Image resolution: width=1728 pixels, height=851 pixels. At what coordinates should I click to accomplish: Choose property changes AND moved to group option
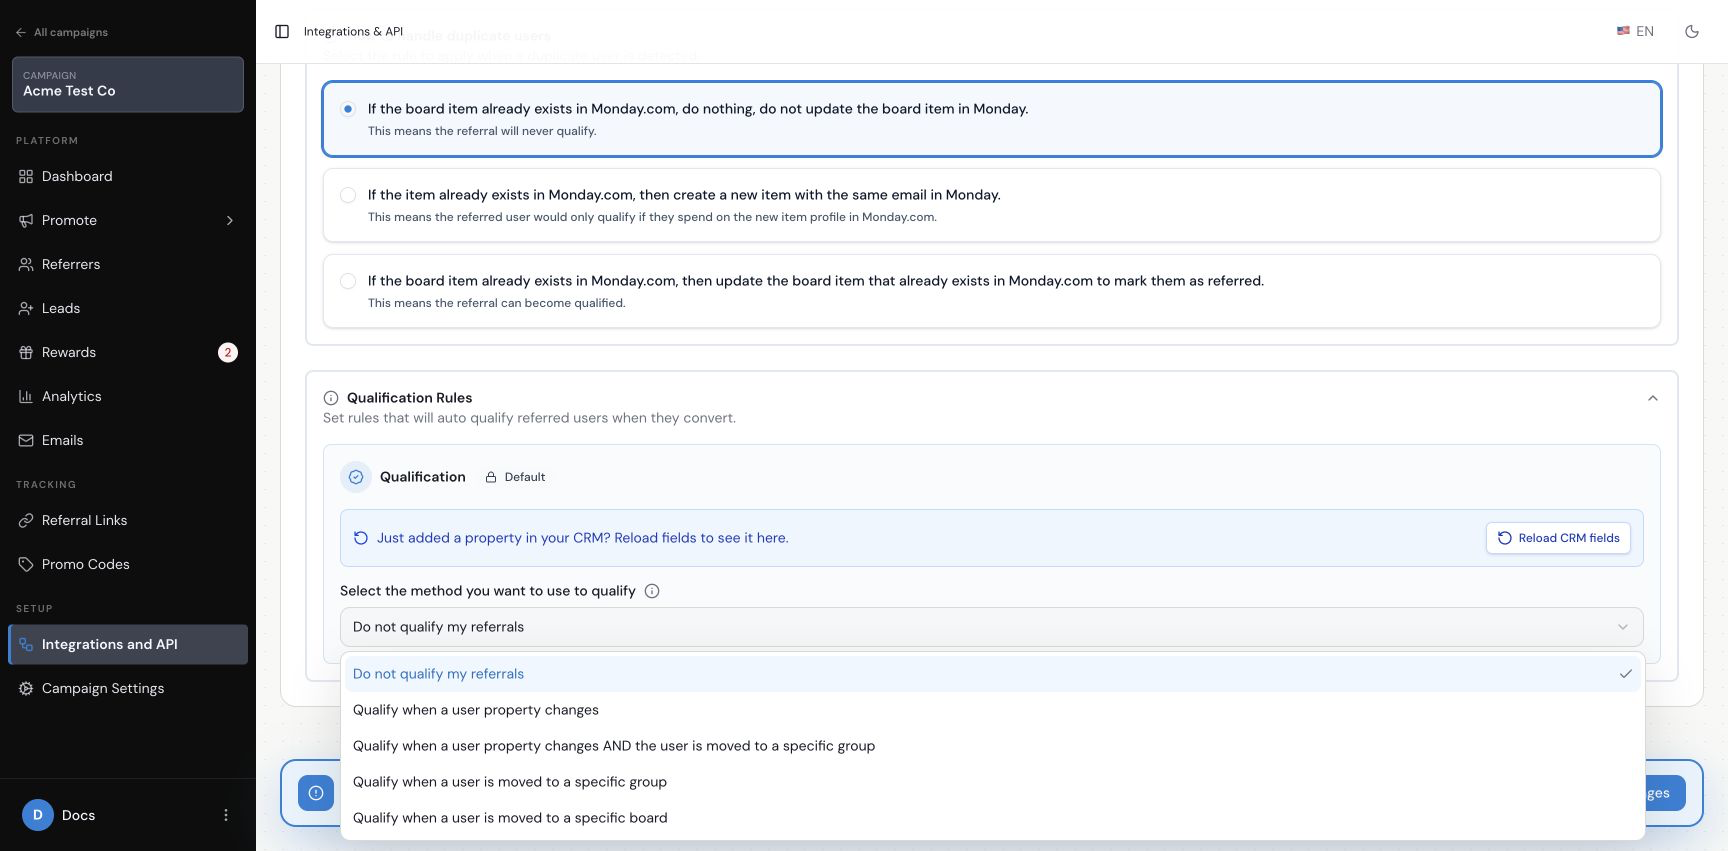pyautogui.click(x=992, y=746)
